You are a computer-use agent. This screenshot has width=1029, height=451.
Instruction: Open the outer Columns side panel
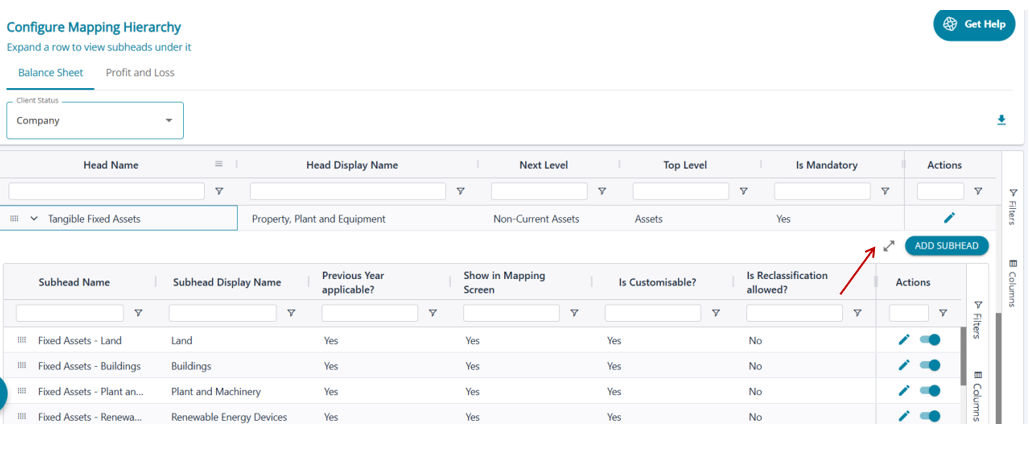coord(1013,283)
